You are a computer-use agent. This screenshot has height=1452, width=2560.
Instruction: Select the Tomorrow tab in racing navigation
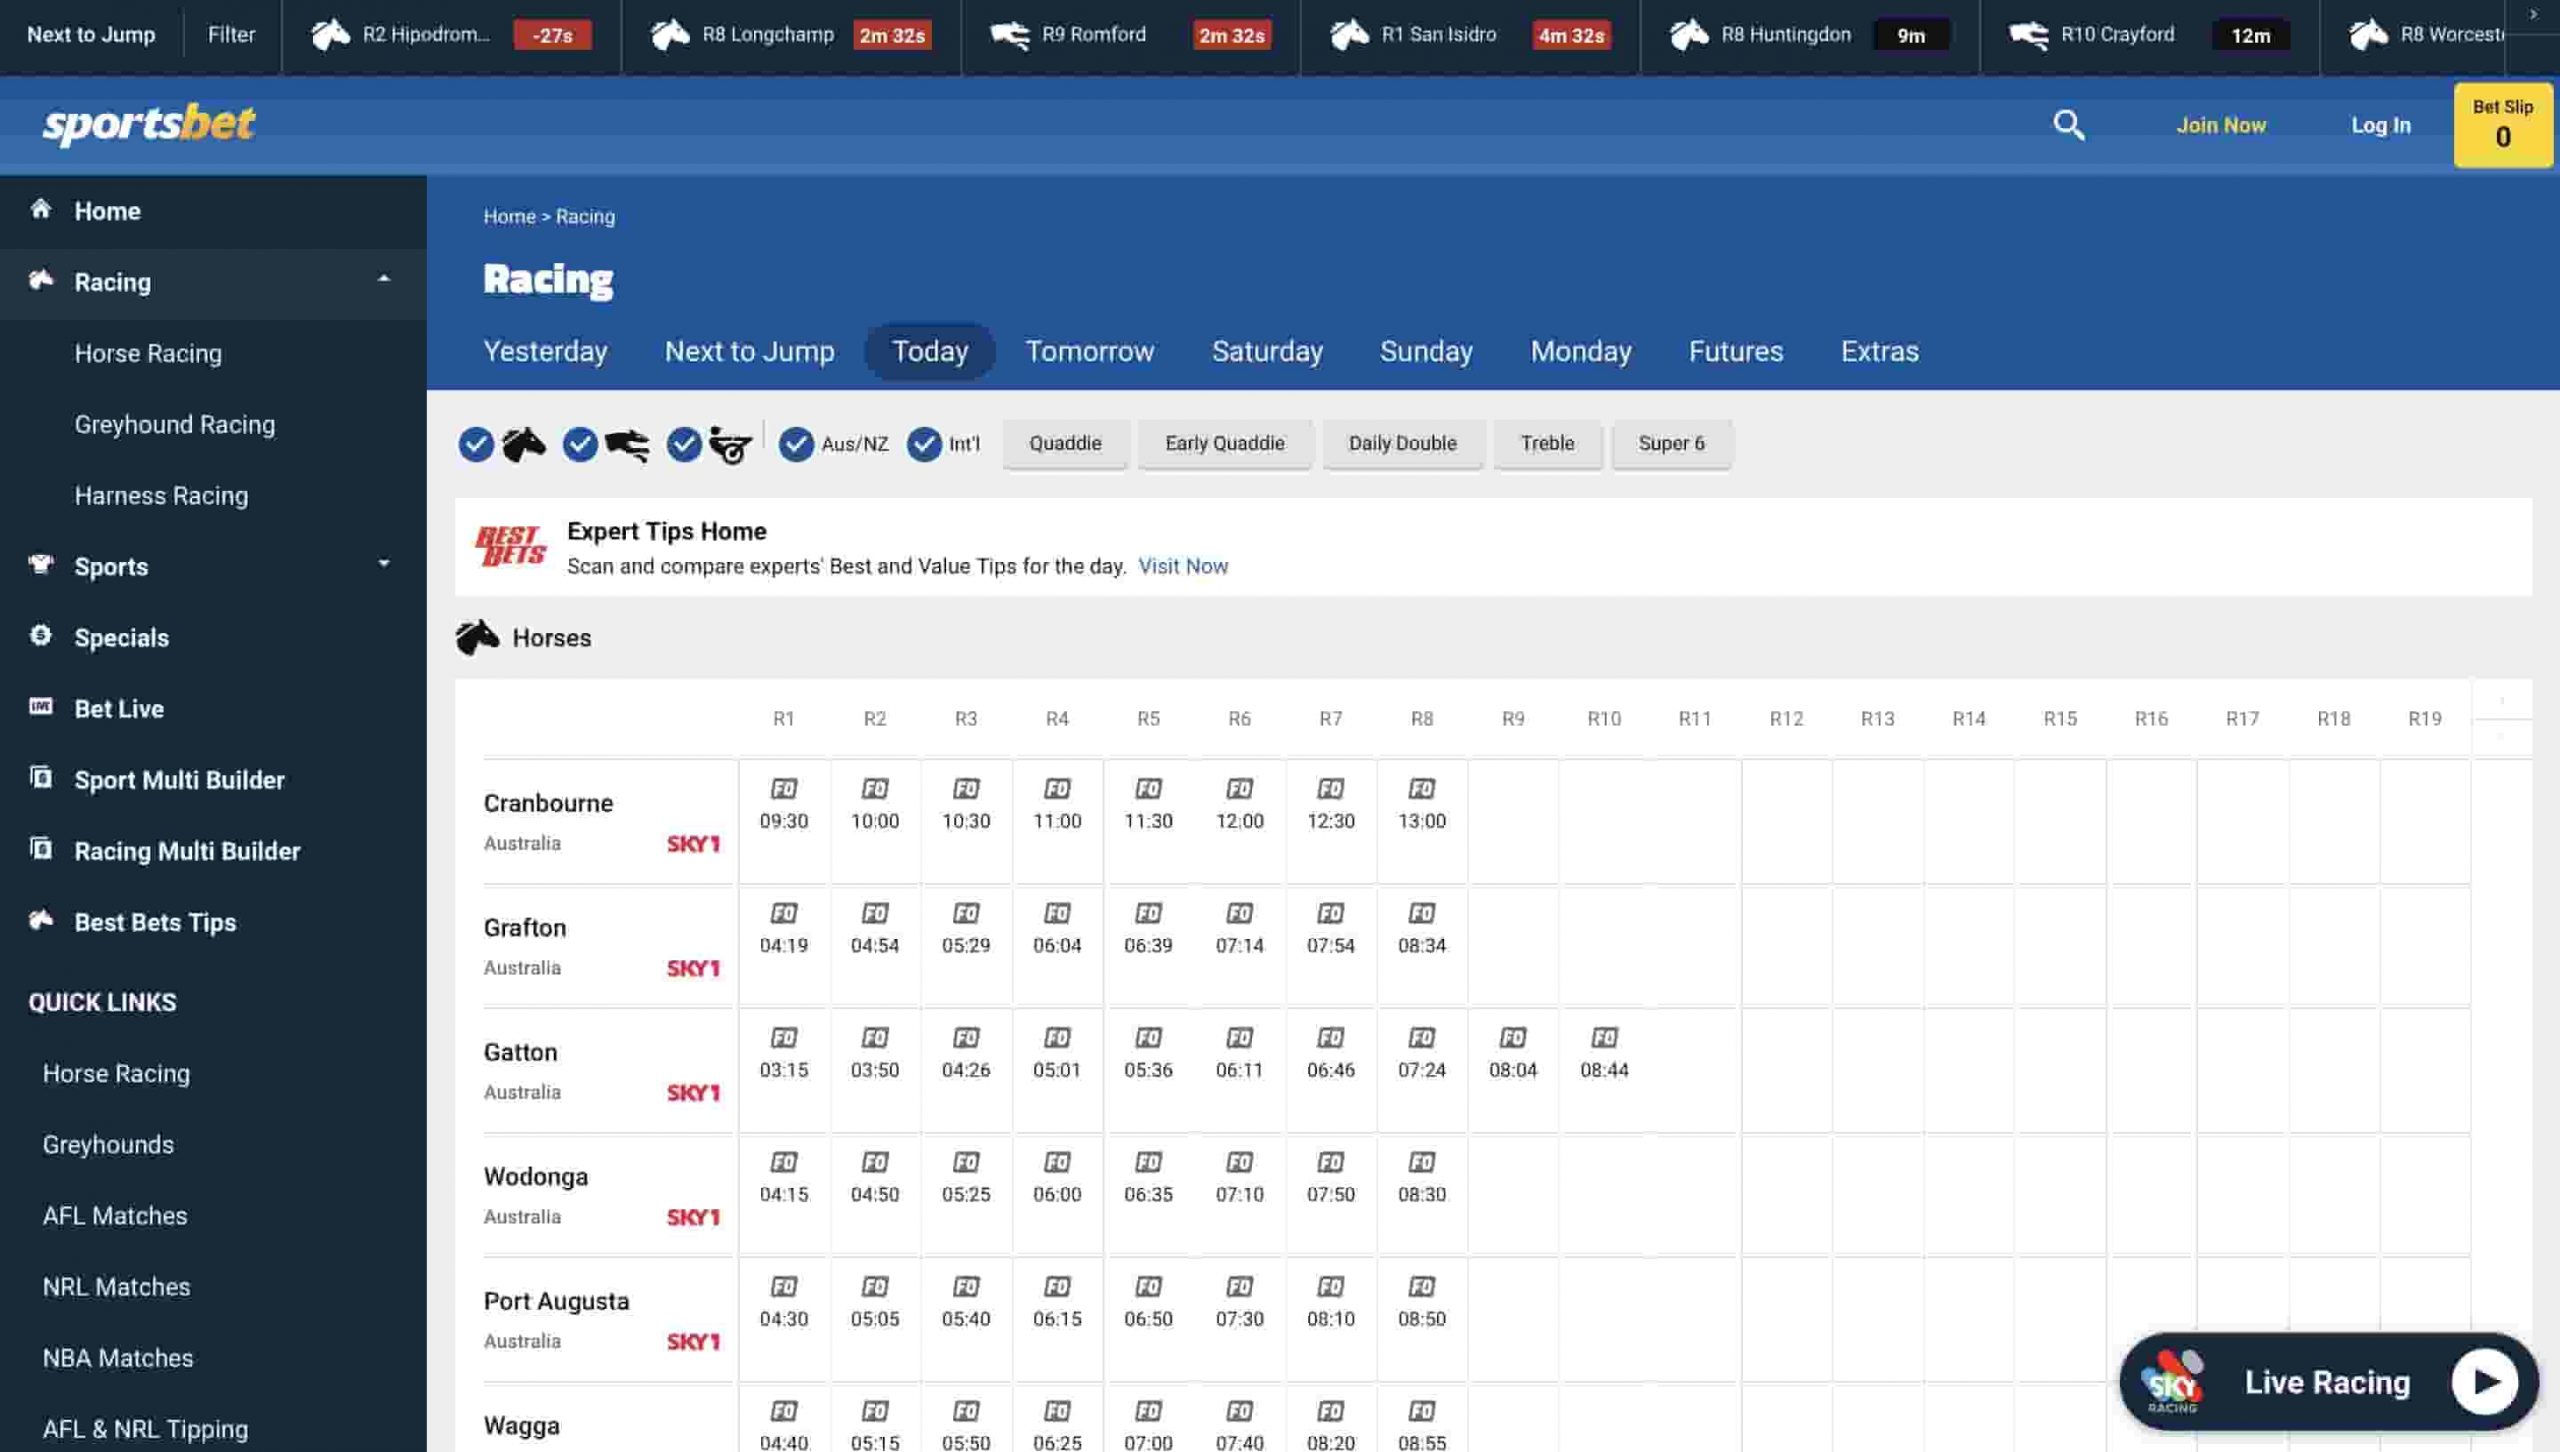(x=1090, y=350)
